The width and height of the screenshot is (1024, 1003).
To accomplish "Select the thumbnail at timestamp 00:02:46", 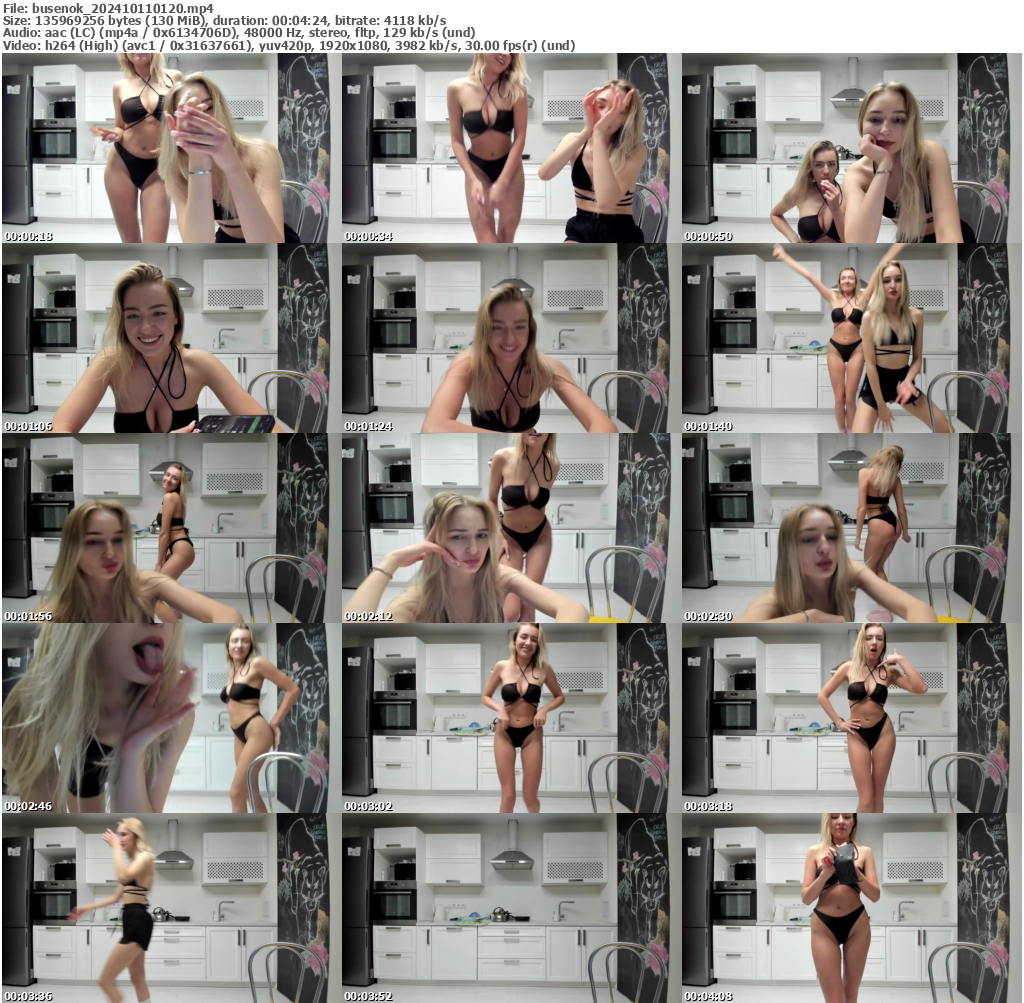I will (170, 718).
